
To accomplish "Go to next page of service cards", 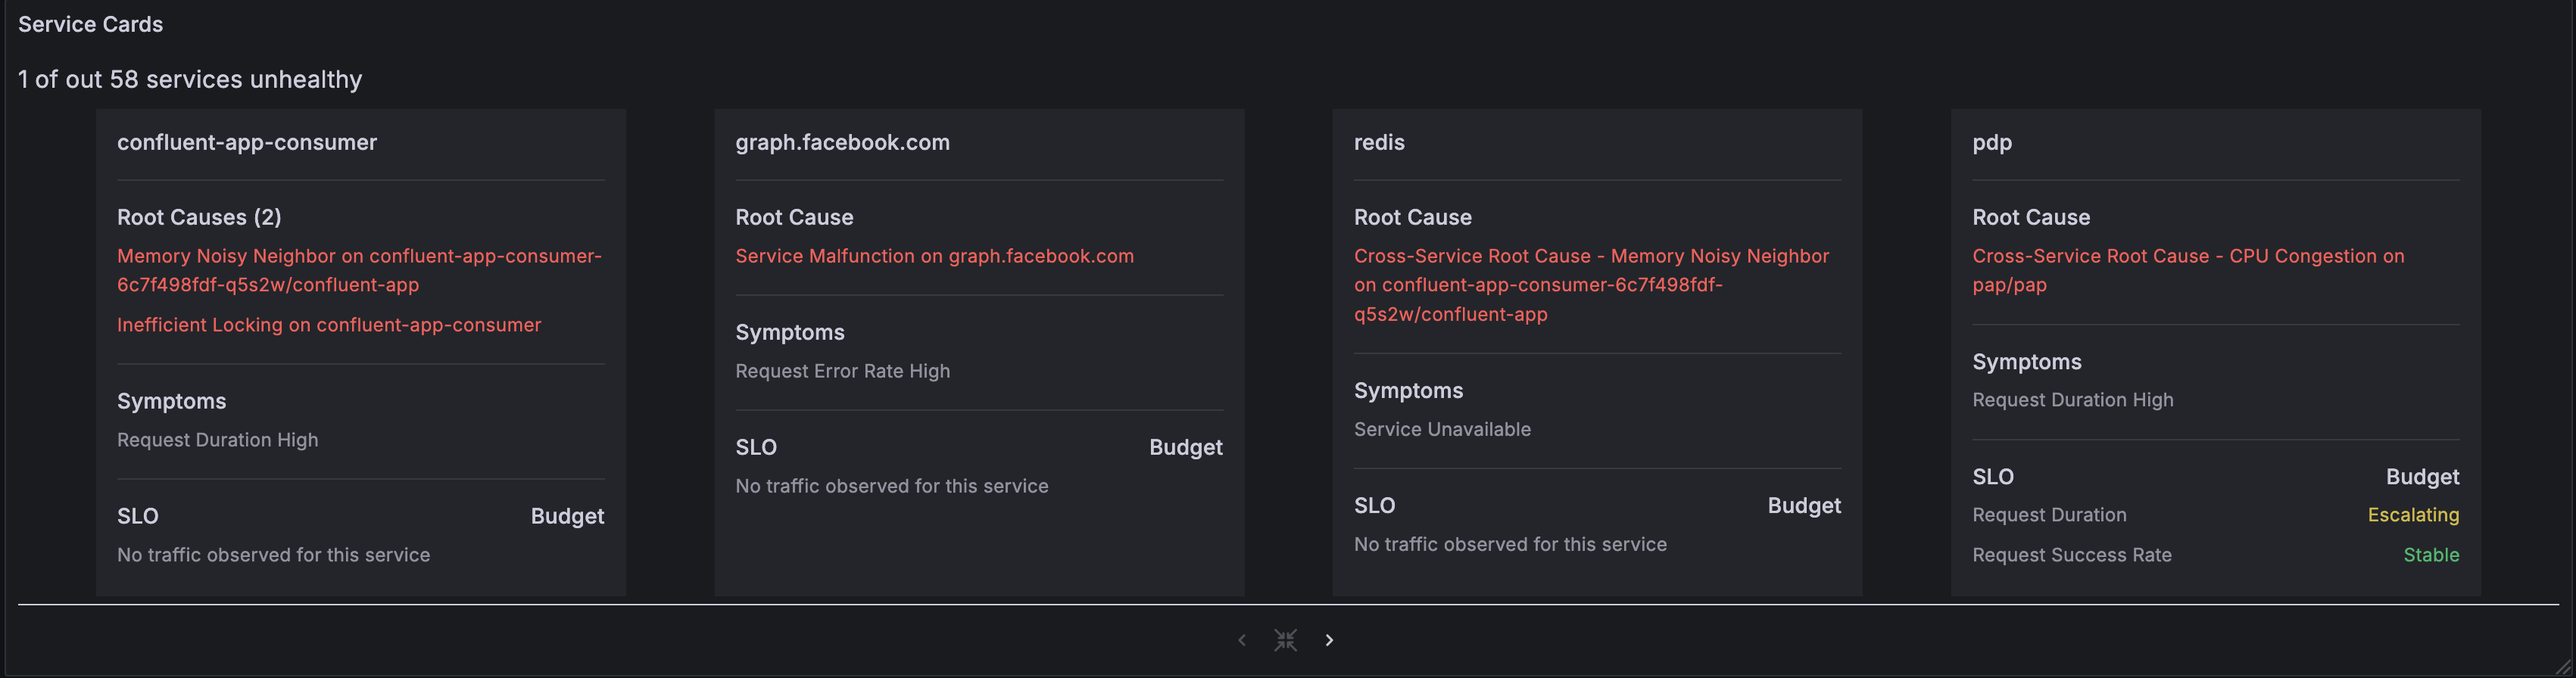I will (x=1329, y=640).
